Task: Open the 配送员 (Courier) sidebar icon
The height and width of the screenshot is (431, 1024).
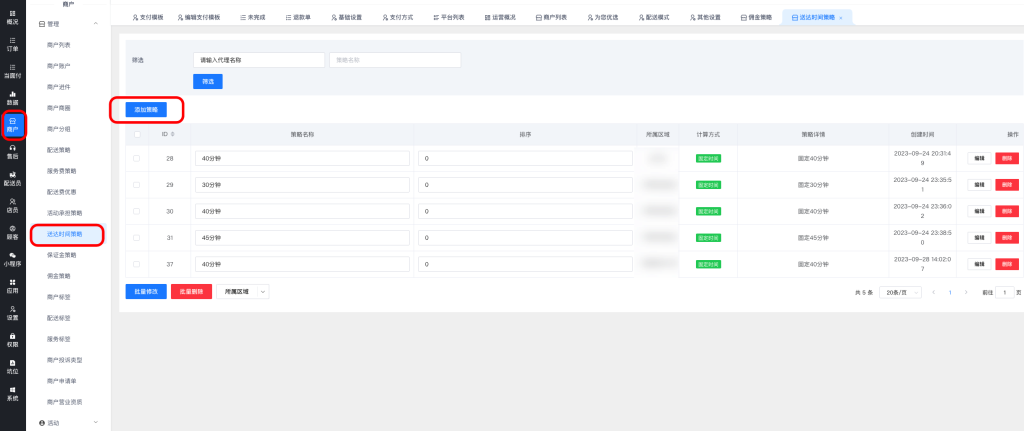Action: pos(12,179)
